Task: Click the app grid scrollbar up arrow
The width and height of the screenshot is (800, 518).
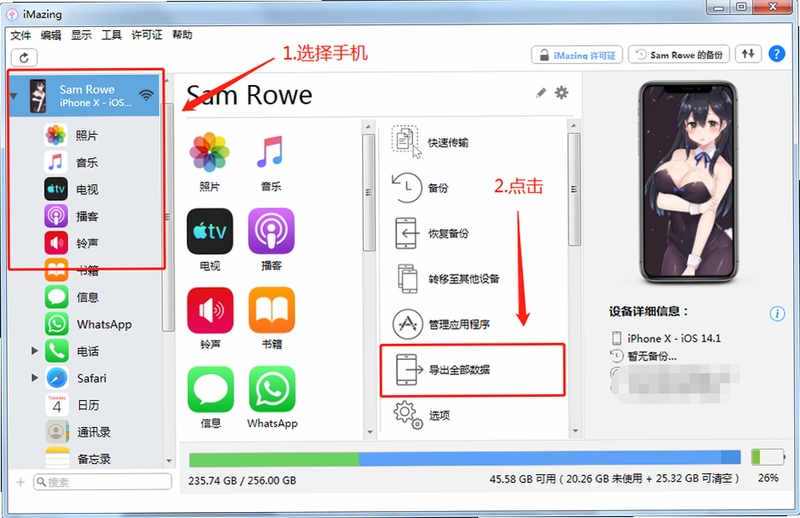Action: (x=368, y=126)
